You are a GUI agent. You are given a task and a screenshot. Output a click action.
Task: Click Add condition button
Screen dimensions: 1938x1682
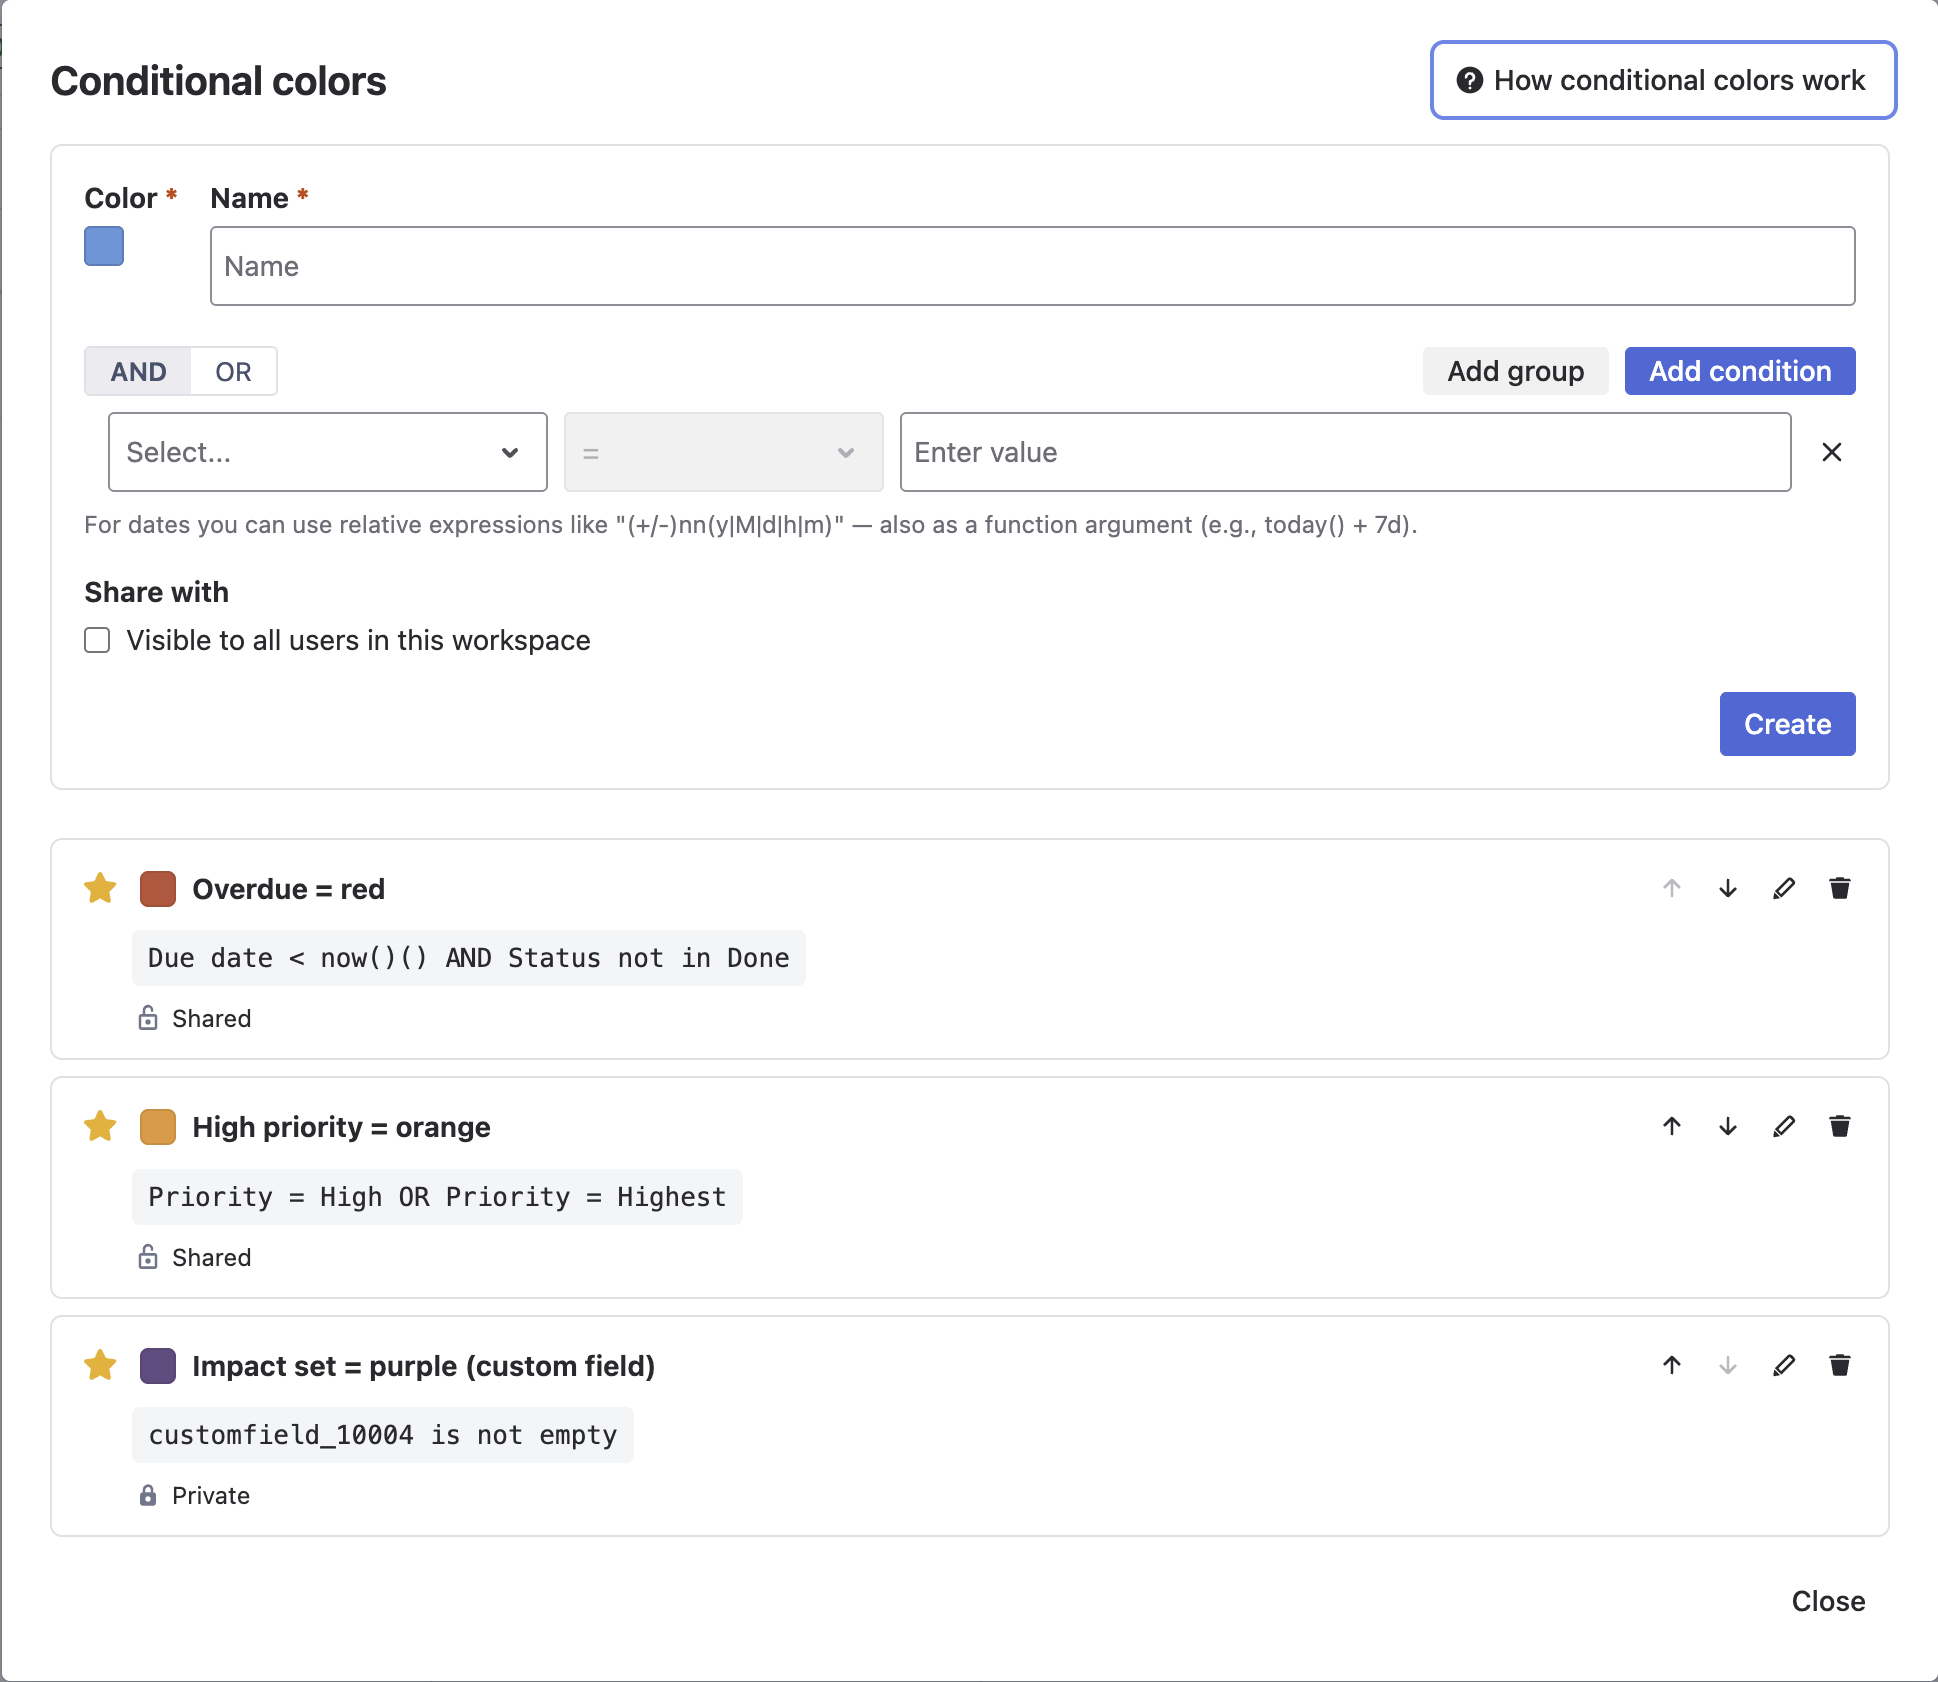coord(1740,371)
